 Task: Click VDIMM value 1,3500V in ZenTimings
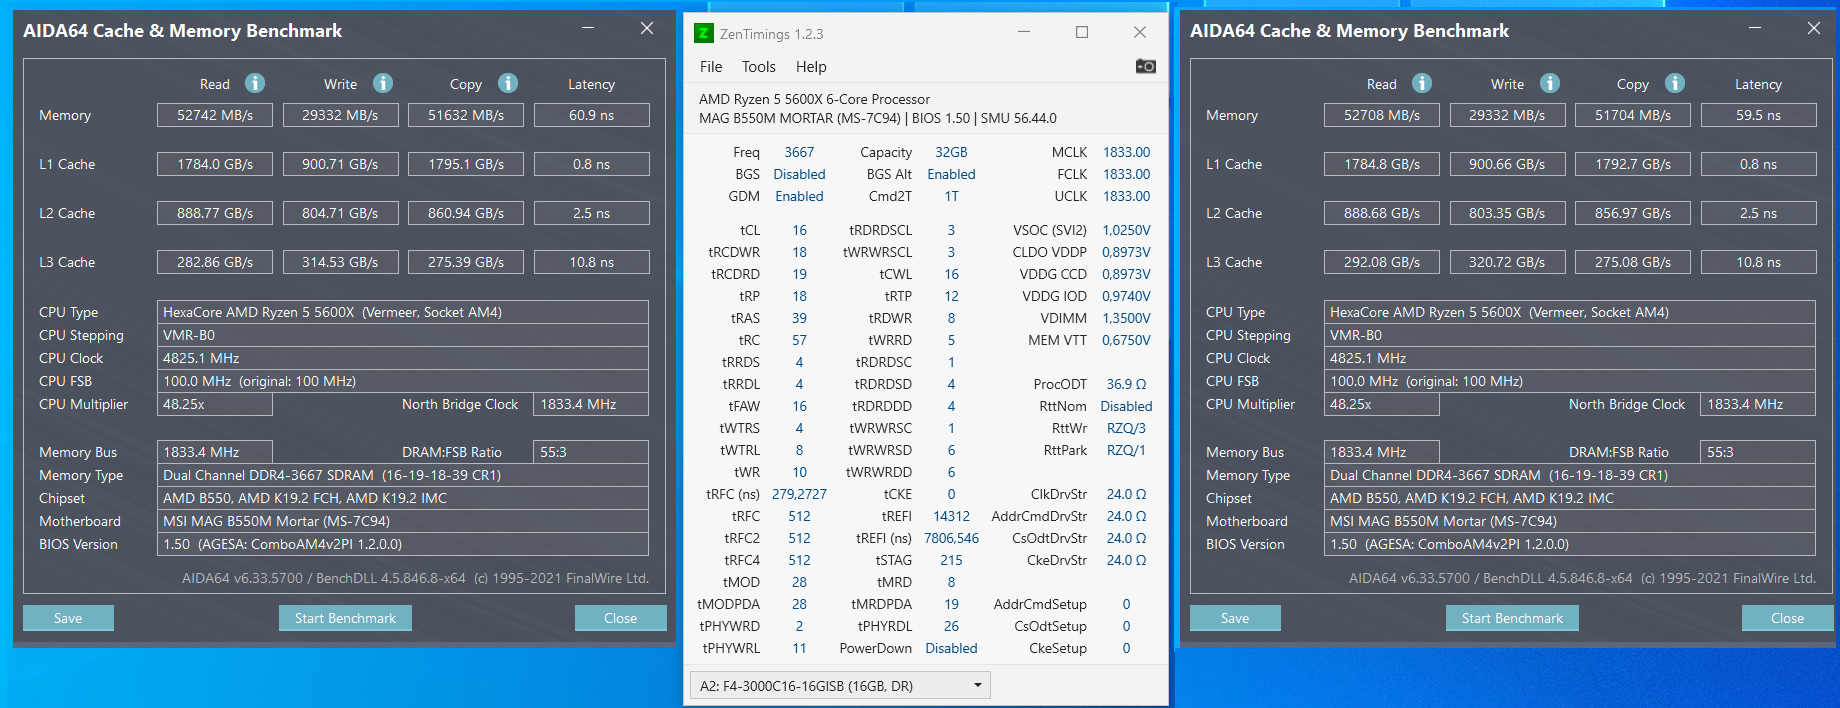pos(1126,318)
